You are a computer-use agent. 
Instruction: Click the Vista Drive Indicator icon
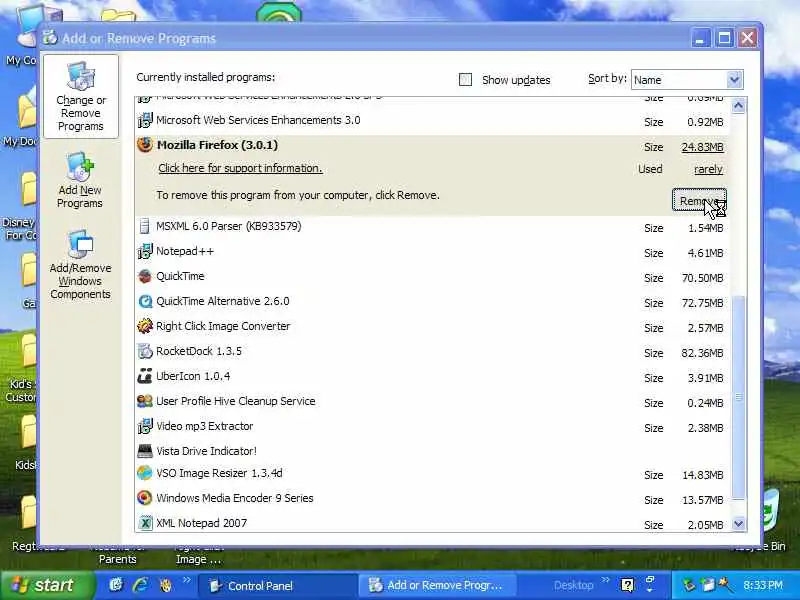[x=145, y=451]
